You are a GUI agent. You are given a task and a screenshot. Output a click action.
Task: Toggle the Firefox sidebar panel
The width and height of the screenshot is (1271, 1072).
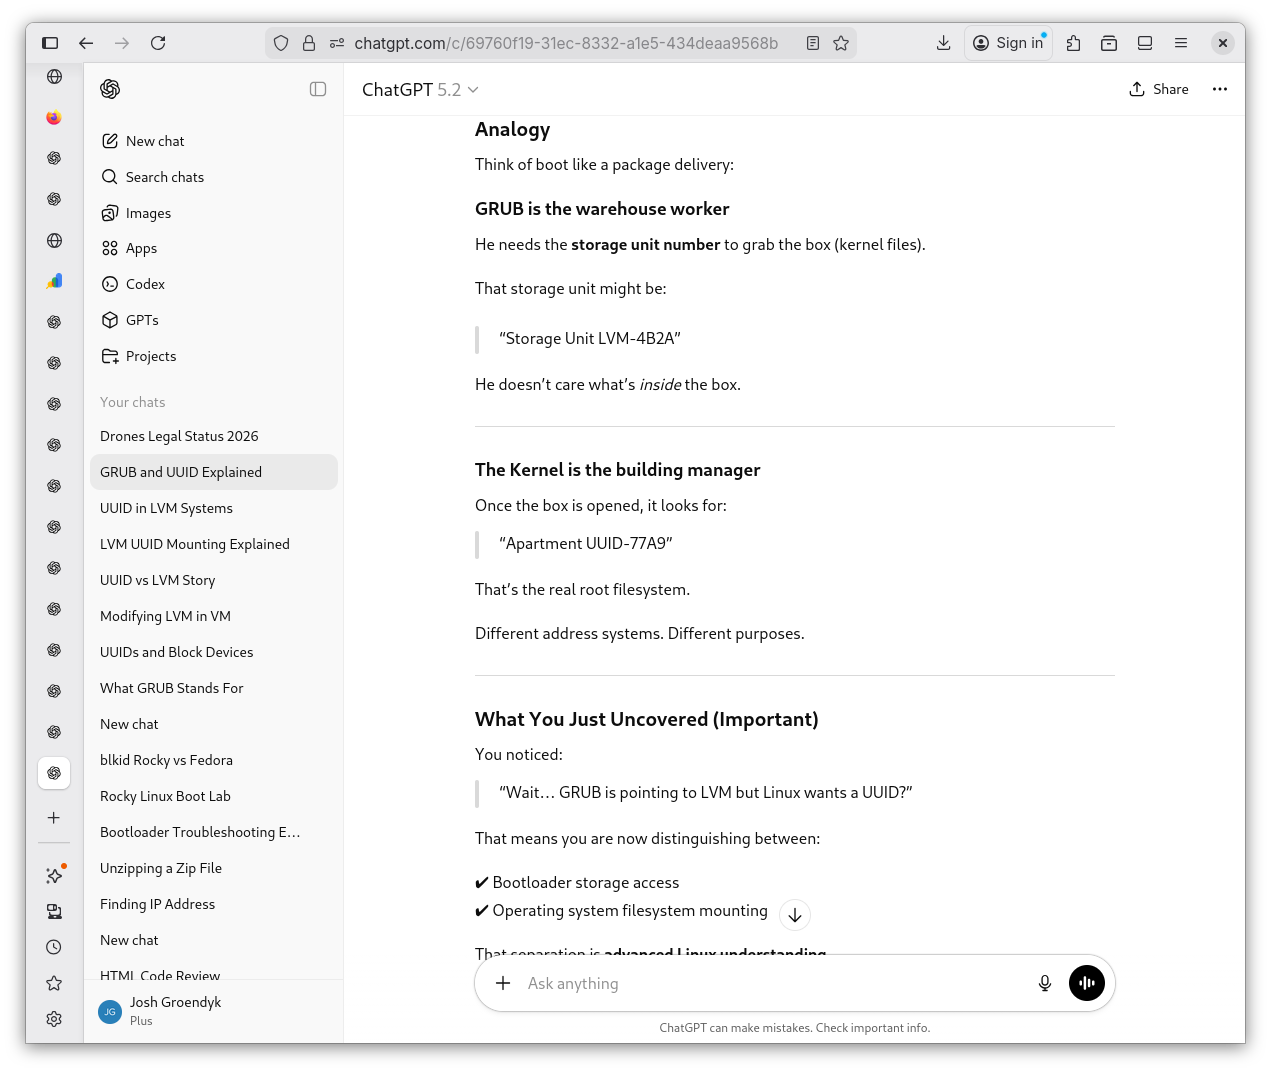(50, 43)
